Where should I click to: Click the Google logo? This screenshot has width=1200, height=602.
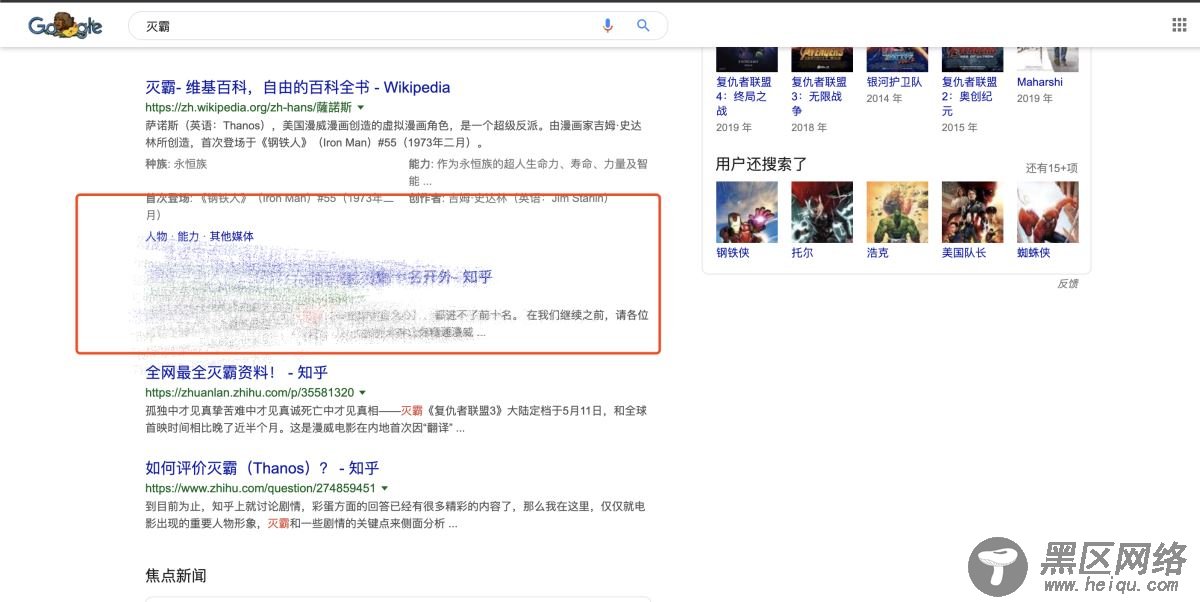click(65, 26)
